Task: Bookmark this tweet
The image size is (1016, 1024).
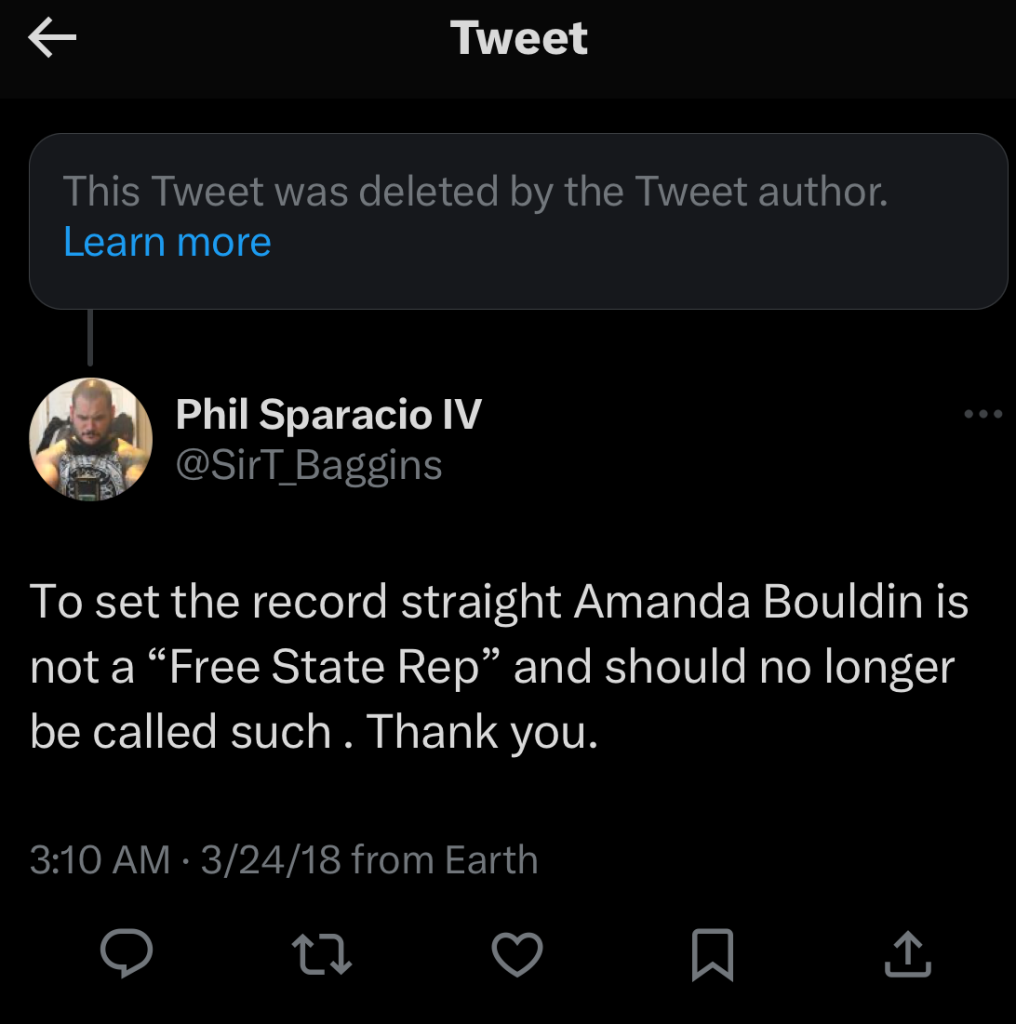Action: click(x=713, y=953)
